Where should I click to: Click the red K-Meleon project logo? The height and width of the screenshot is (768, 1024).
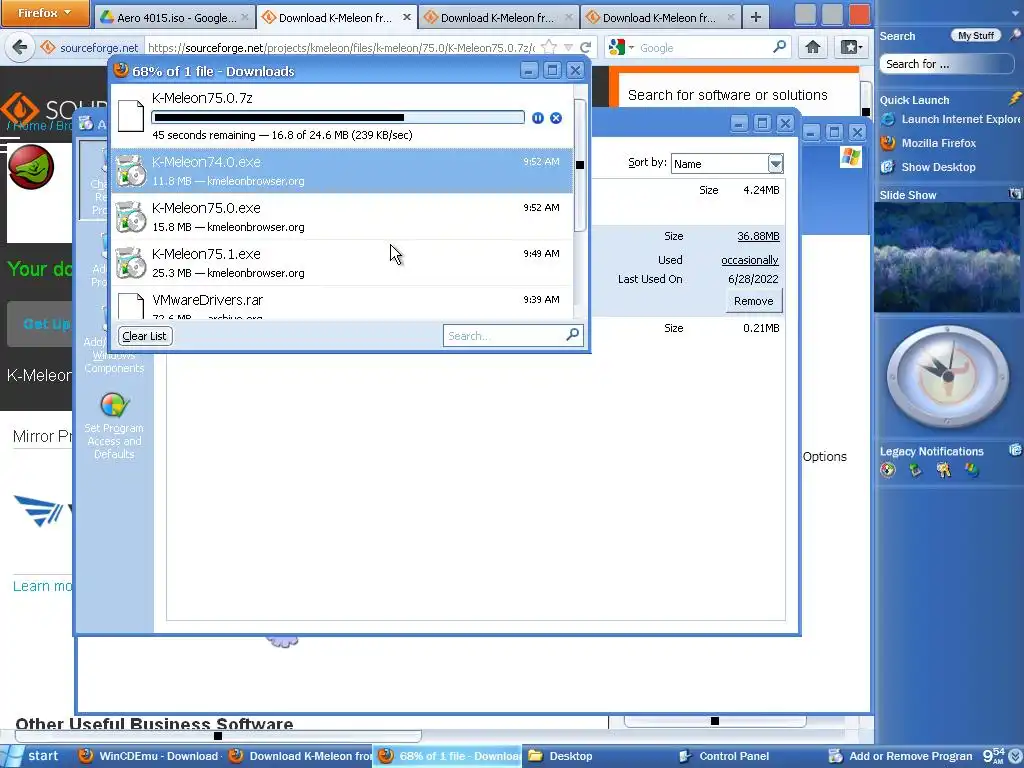click(31, 167)
